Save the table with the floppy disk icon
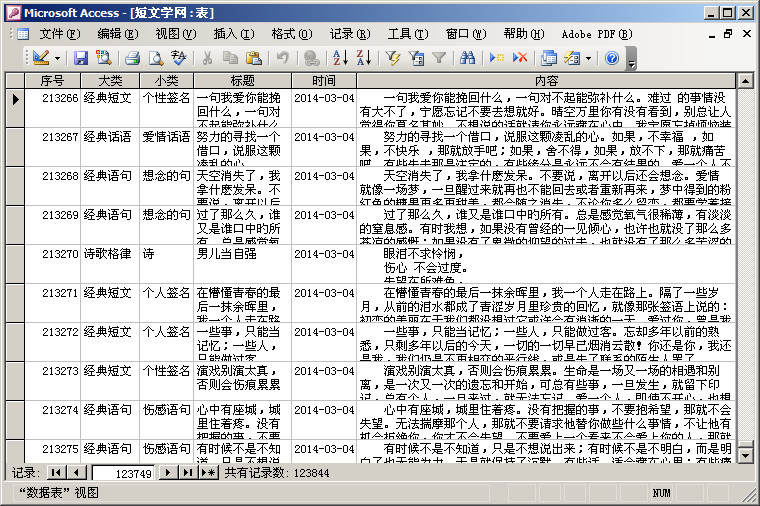760x506 pixels. [80, 58]
